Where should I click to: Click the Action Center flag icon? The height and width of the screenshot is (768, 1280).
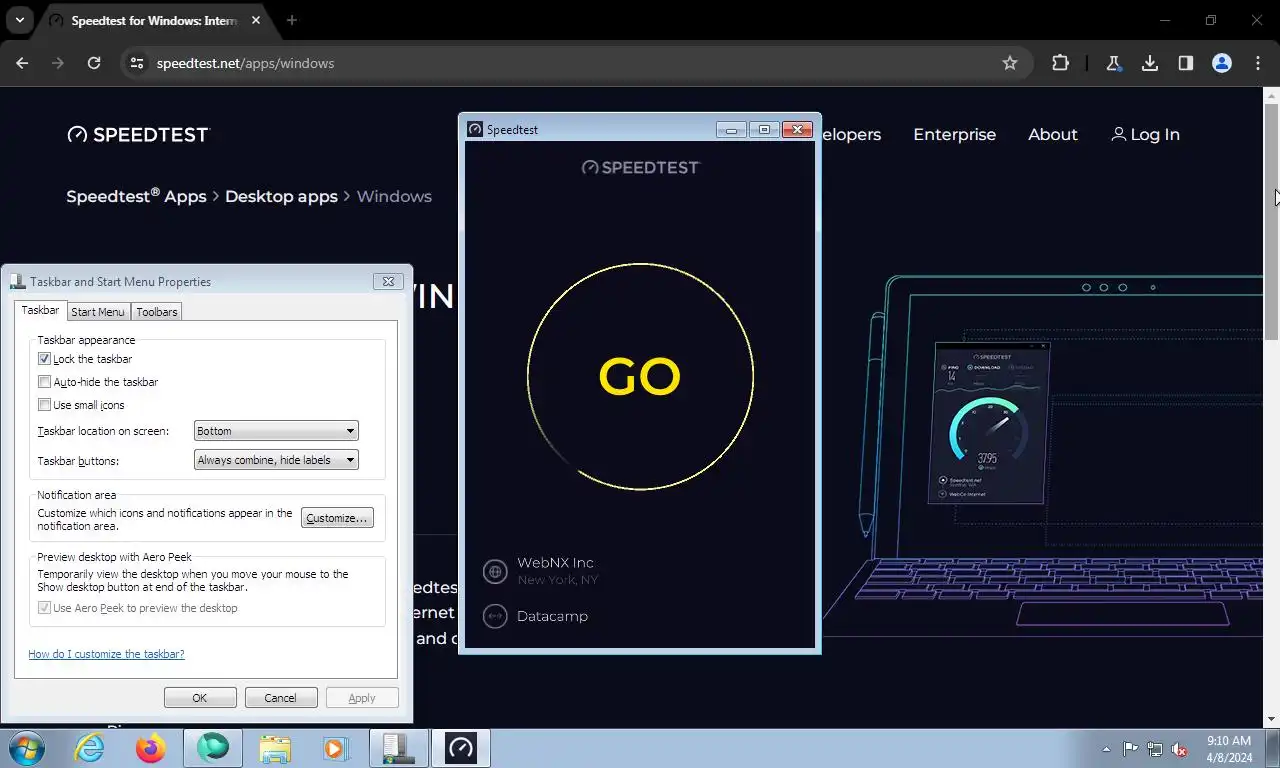1130,749
